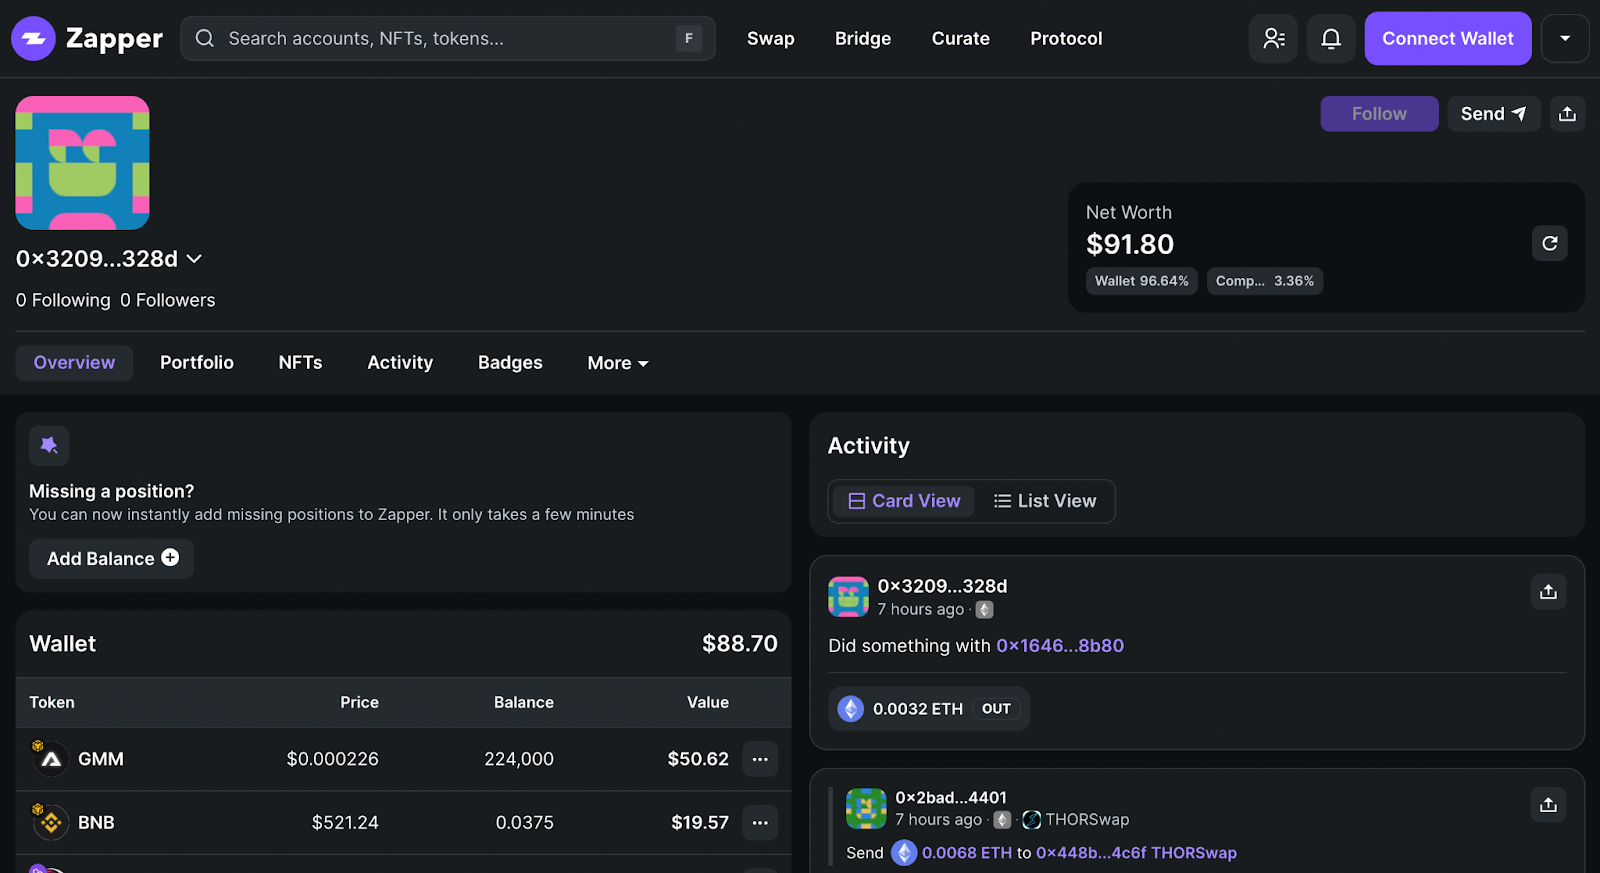Open the social accounts people icon

(x=1273, y=39)
